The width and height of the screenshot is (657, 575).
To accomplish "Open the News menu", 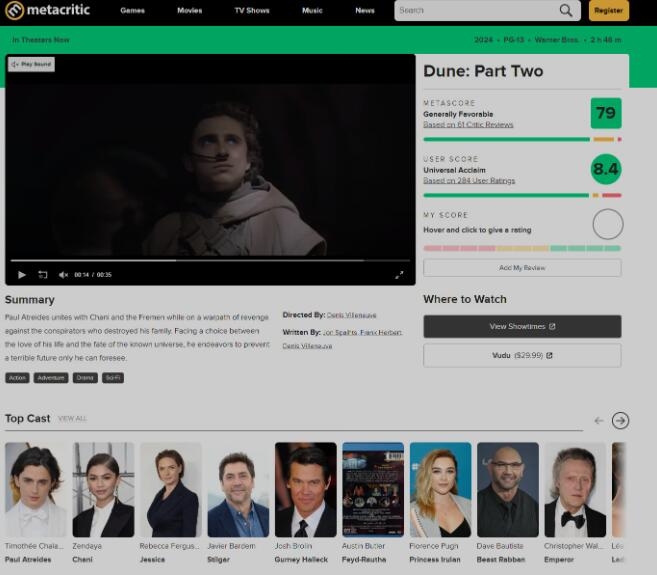I will [x=365, y=10].
